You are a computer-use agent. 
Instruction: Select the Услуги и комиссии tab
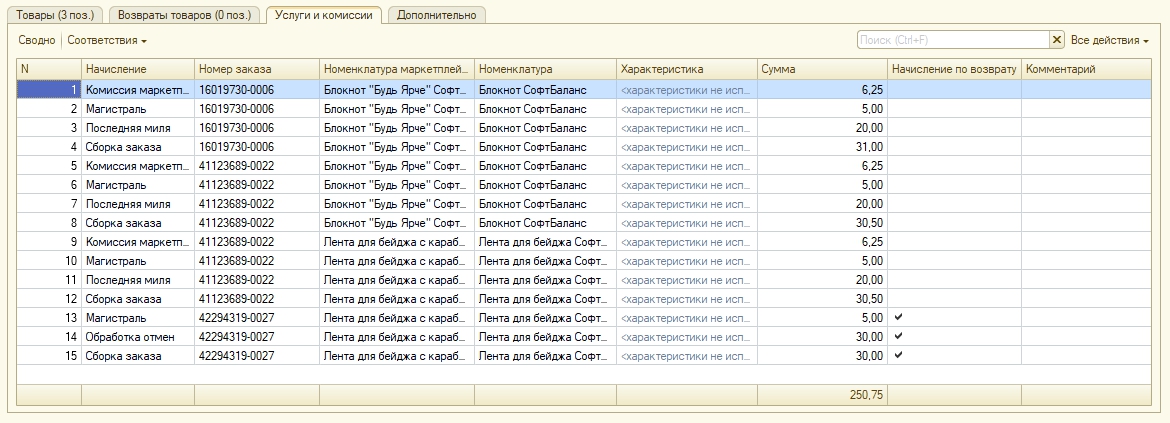click(324, 15)
